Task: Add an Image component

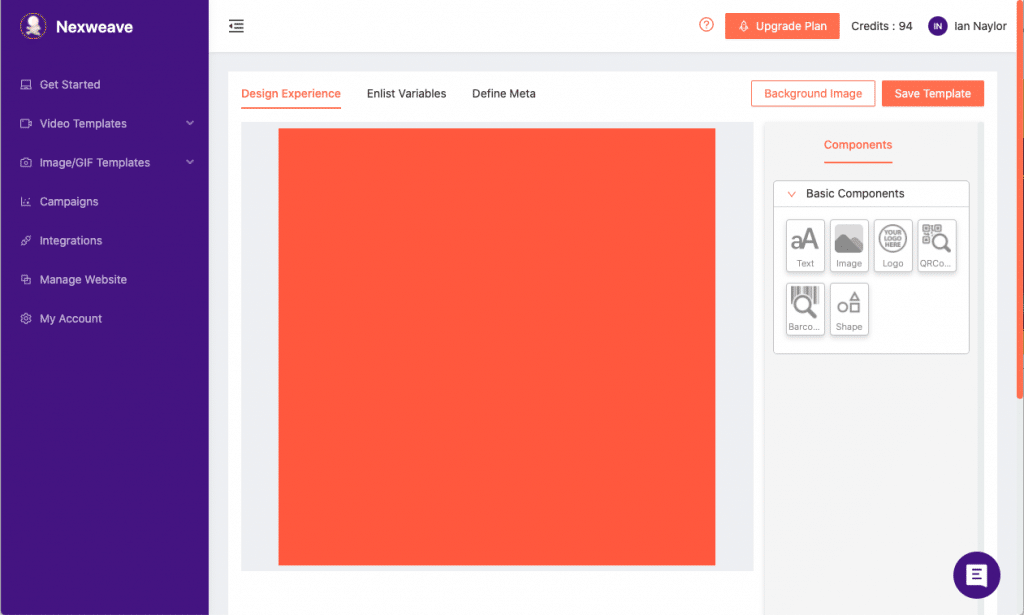Action: 849,245
